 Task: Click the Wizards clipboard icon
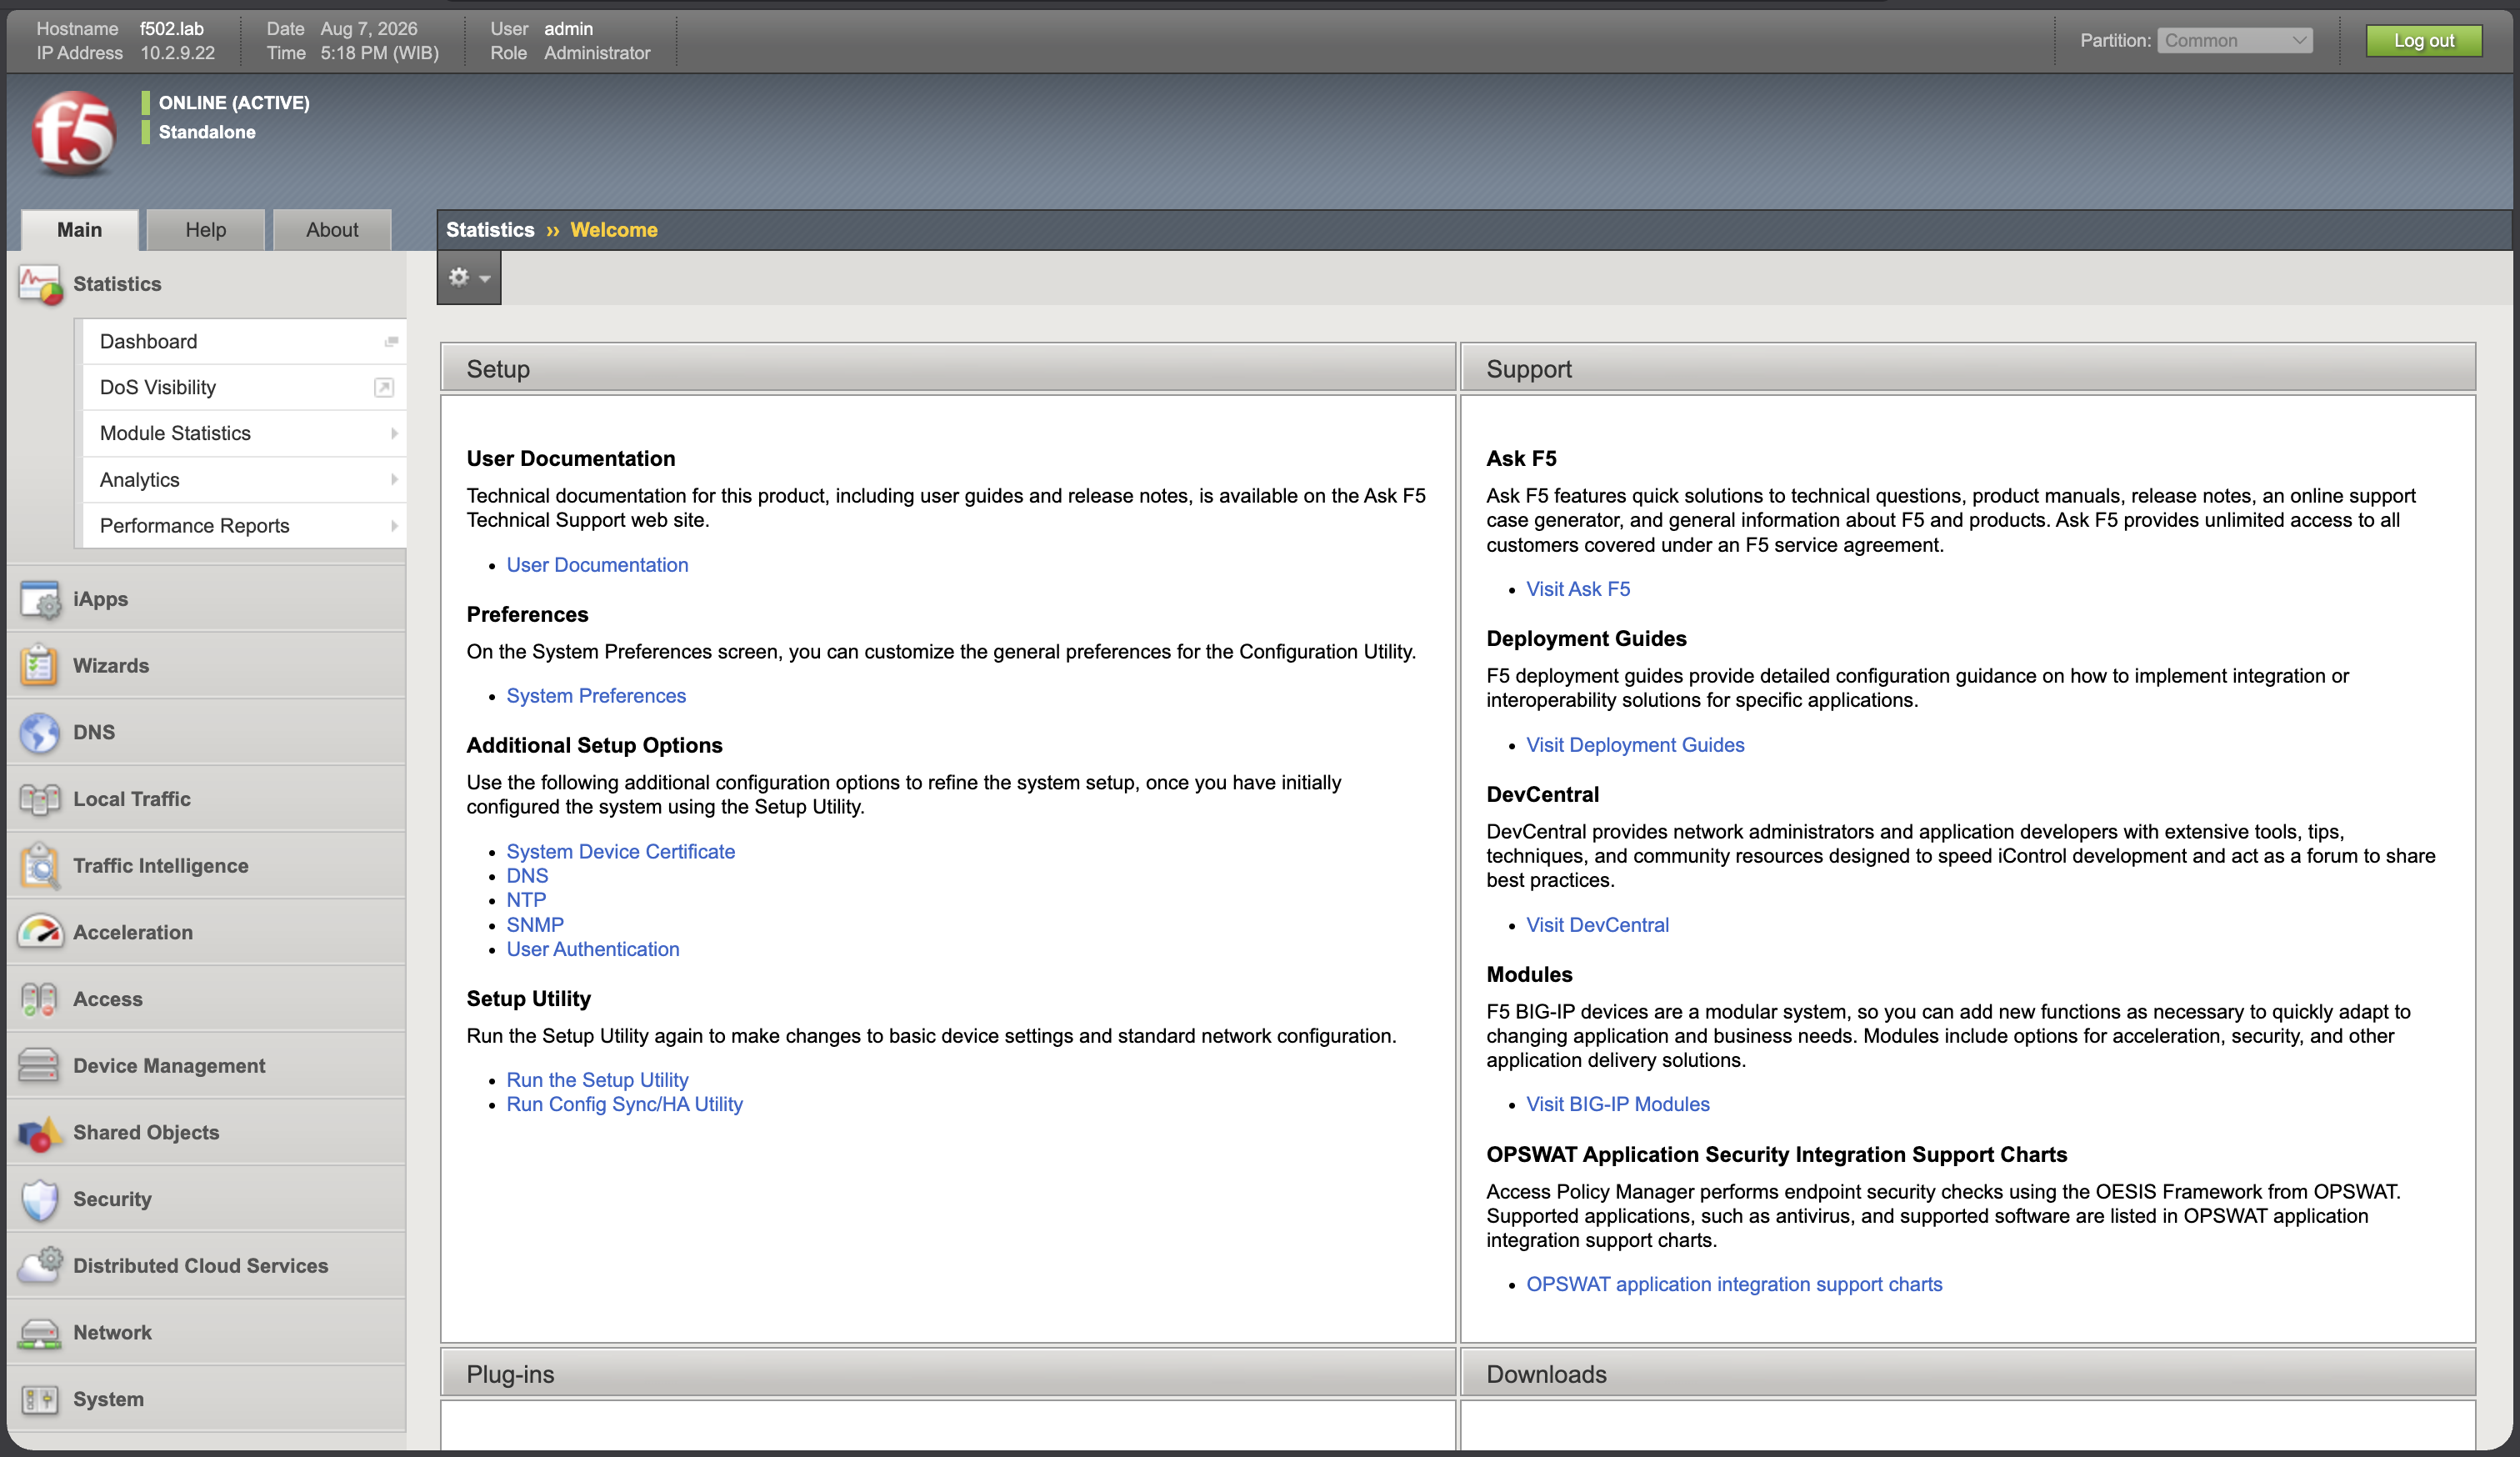pyautogui.click(x=40, y=665)
